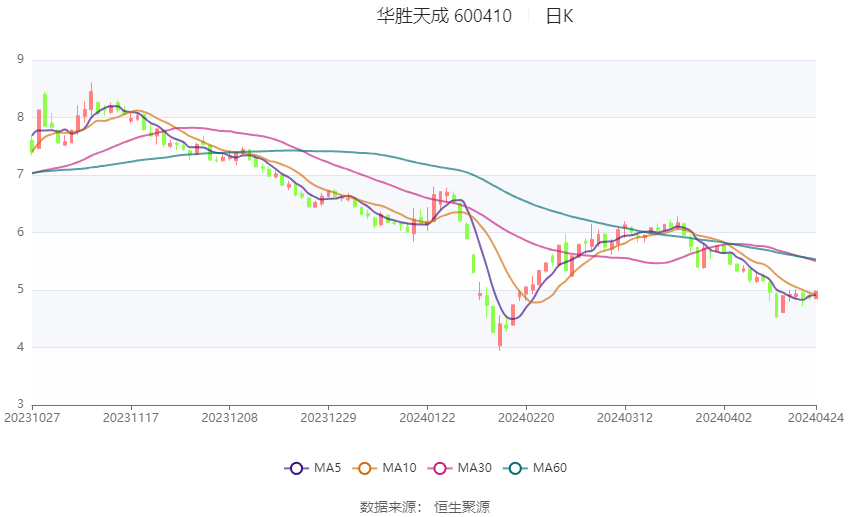
Task: Toggle the MA10 orange legend marker
Action: 364,468
